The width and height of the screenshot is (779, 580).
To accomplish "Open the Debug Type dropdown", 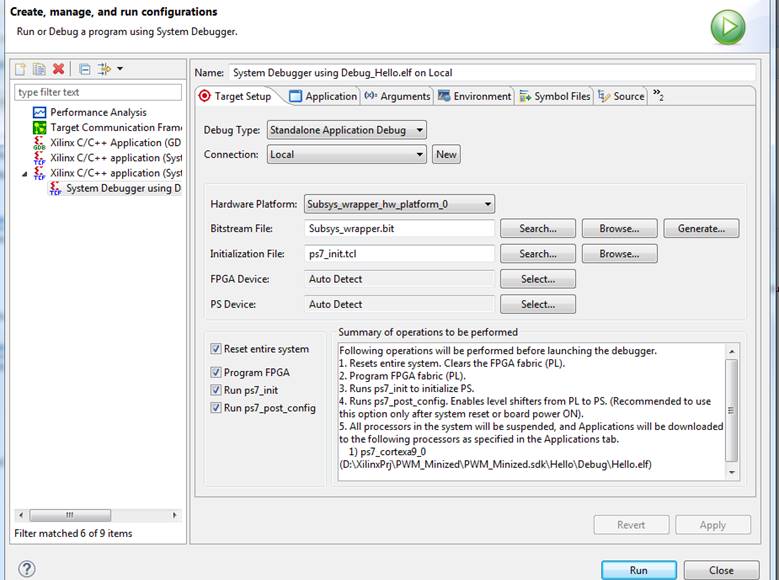I will pos(346,130).
